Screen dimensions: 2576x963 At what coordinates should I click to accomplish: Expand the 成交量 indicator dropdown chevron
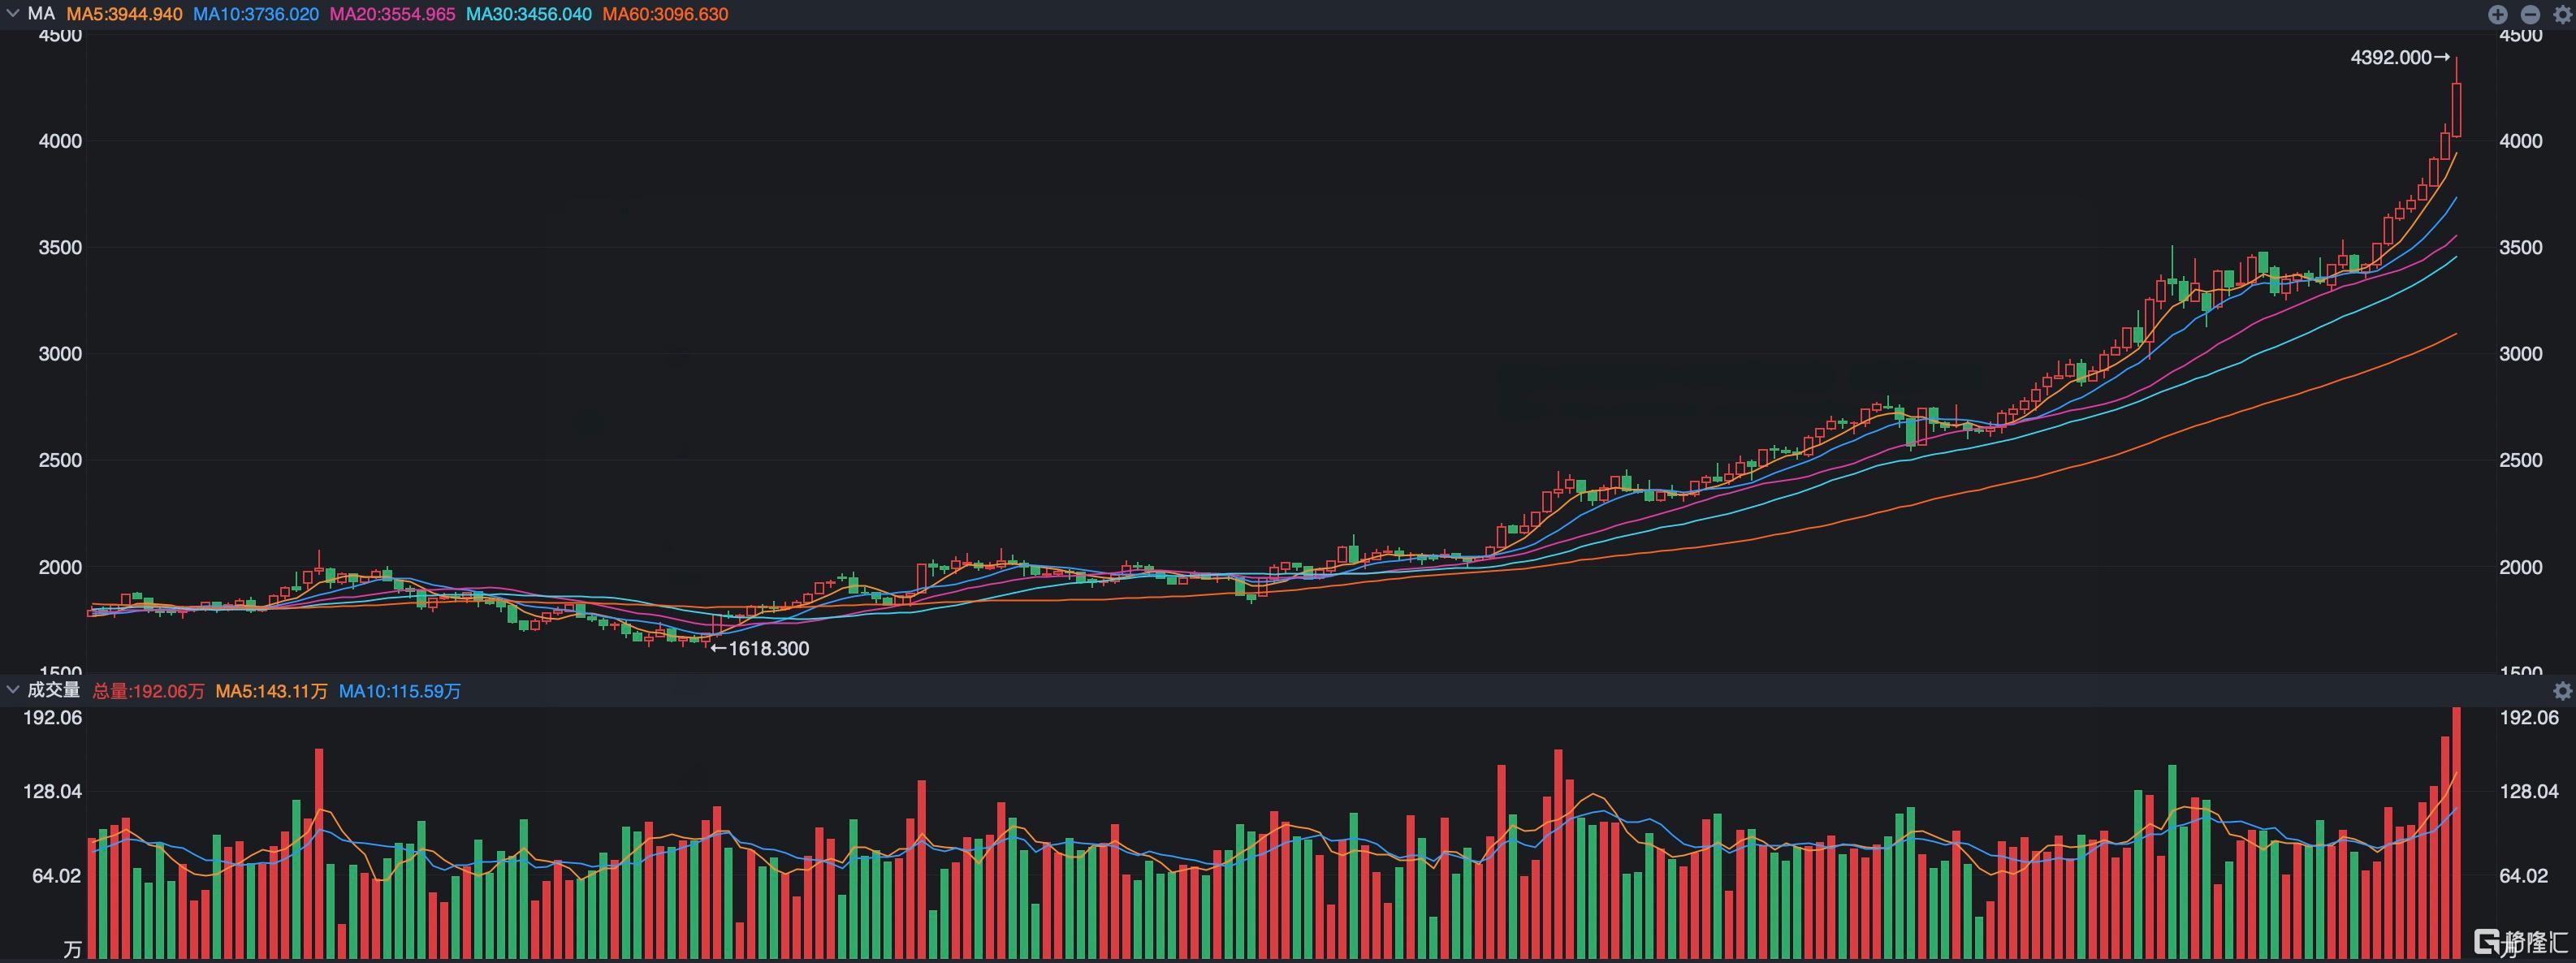click(x=13, y=690)
